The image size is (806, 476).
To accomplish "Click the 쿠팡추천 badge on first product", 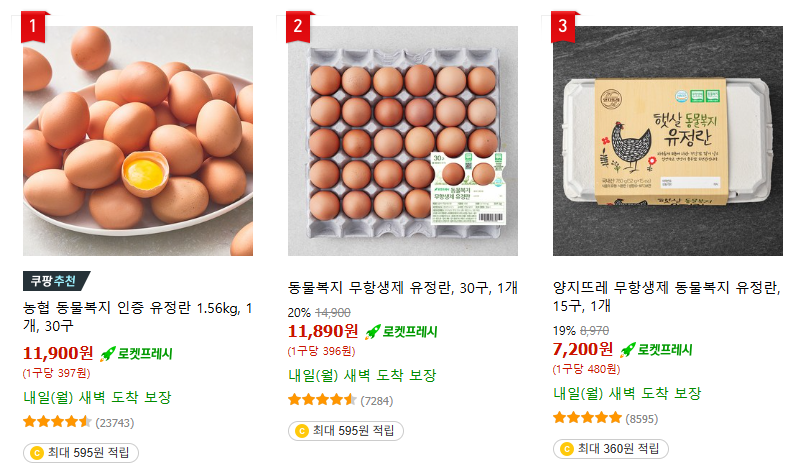I will 56,281.
